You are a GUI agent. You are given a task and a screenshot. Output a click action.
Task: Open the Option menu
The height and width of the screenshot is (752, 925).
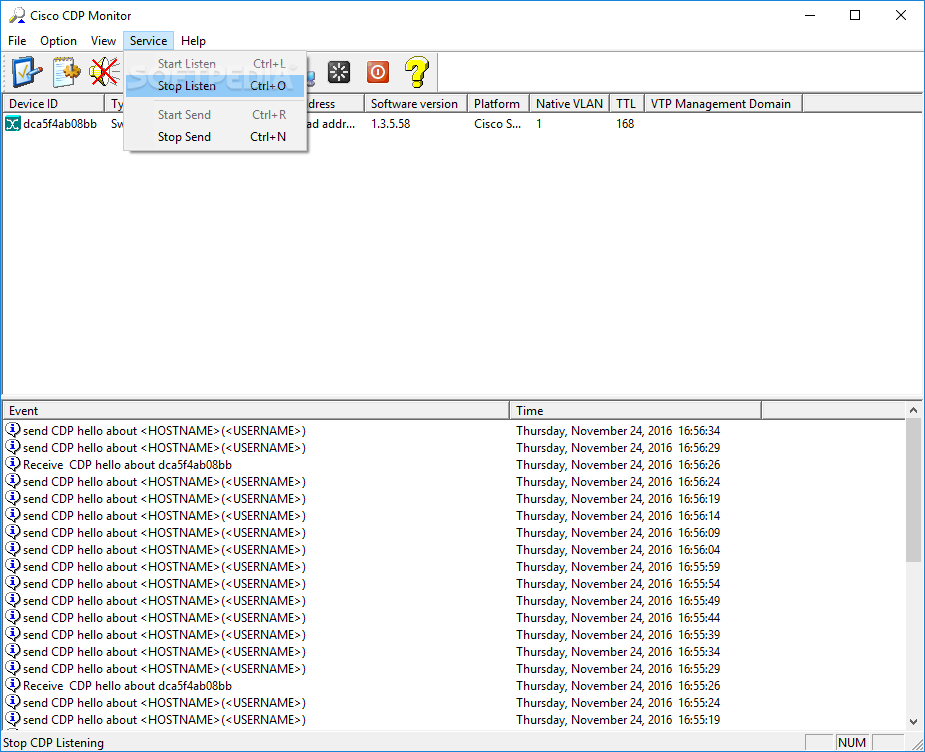click(x=58, y=41)
